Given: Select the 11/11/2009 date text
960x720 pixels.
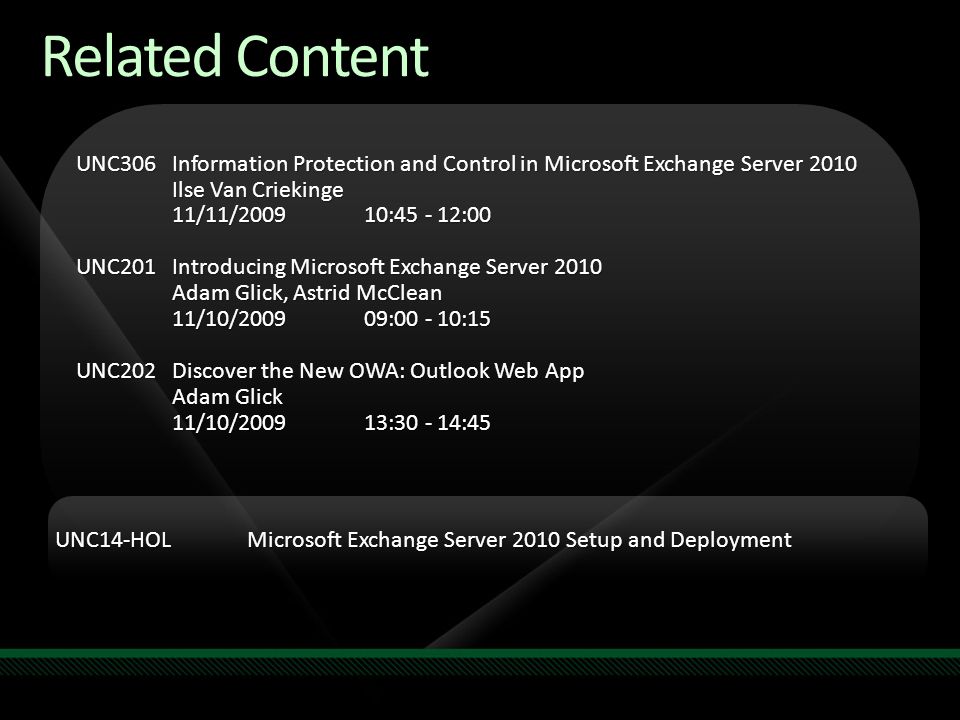Looking at the screenshot, I should click(229, 215).
